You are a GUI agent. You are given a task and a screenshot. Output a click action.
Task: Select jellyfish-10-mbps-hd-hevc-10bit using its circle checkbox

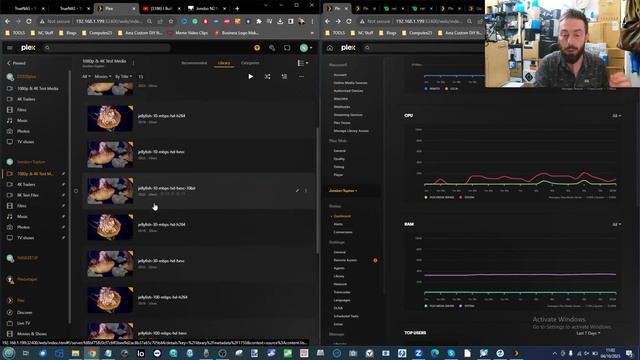(76, 191)
